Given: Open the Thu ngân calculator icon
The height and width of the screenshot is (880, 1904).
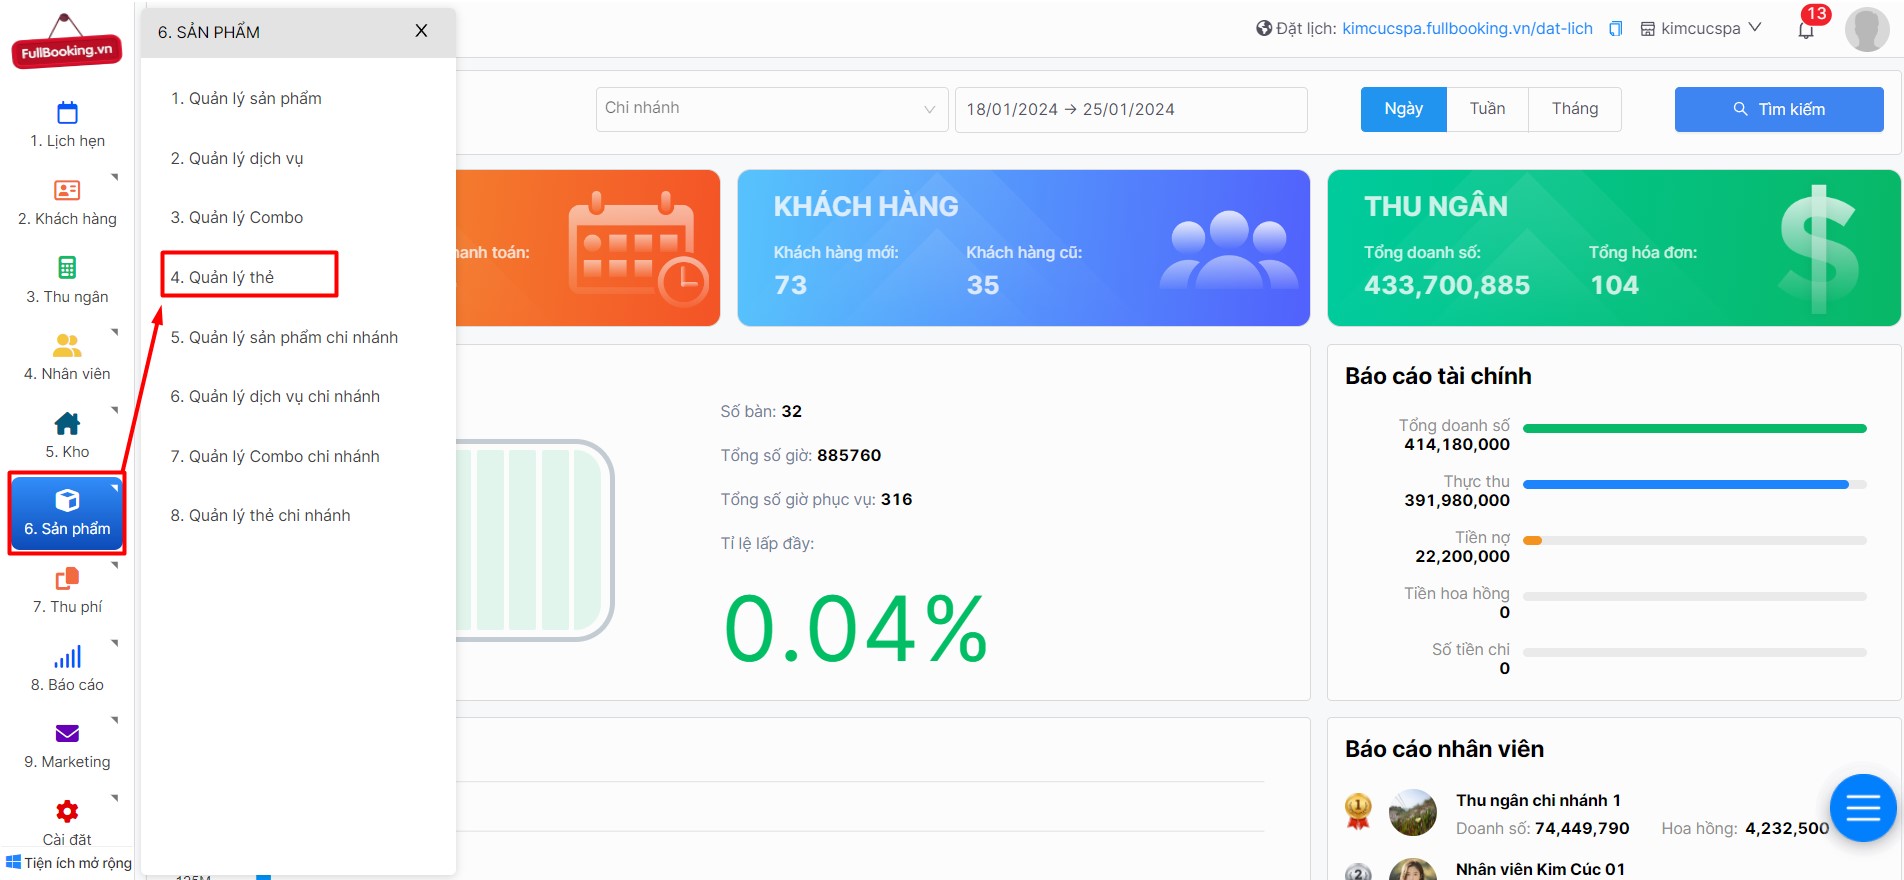Looking at the screenshot, I should pyautogui.click(x=67, y=268).
